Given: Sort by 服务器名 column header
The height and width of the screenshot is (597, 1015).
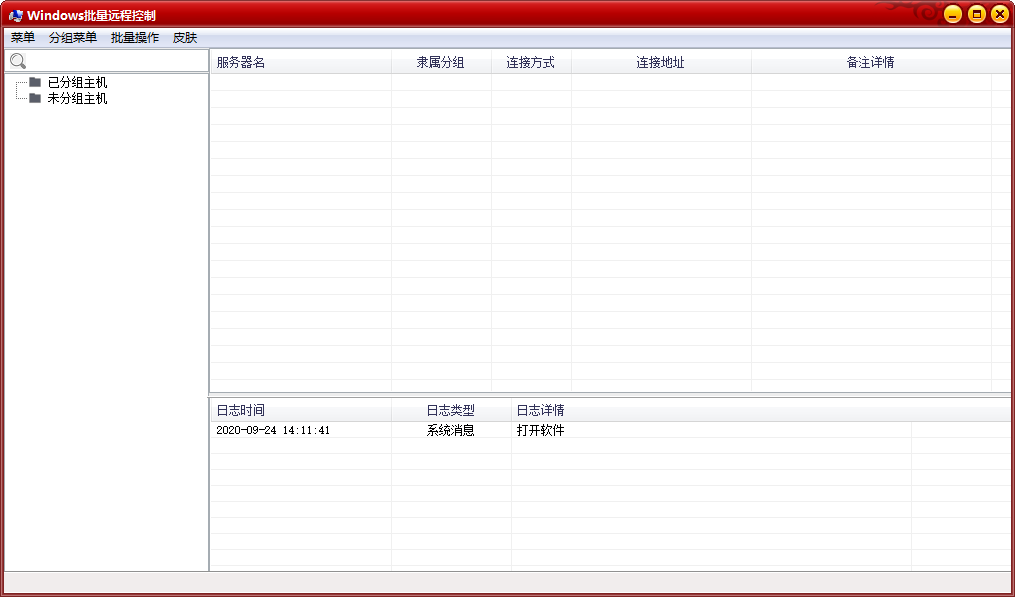Looking at the screenshot, I should click(x=301, y=62).
